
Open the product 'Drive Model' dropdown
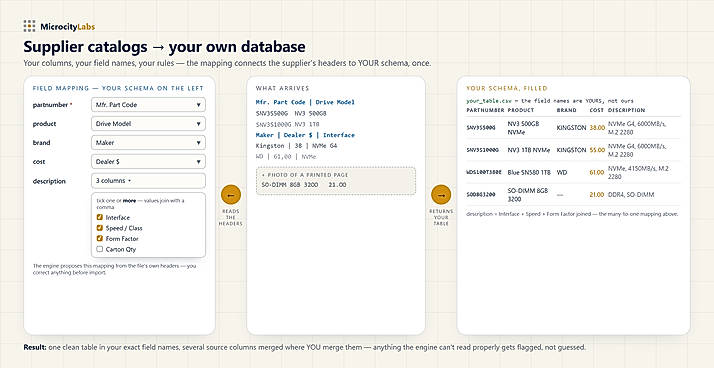click(148, 123)
